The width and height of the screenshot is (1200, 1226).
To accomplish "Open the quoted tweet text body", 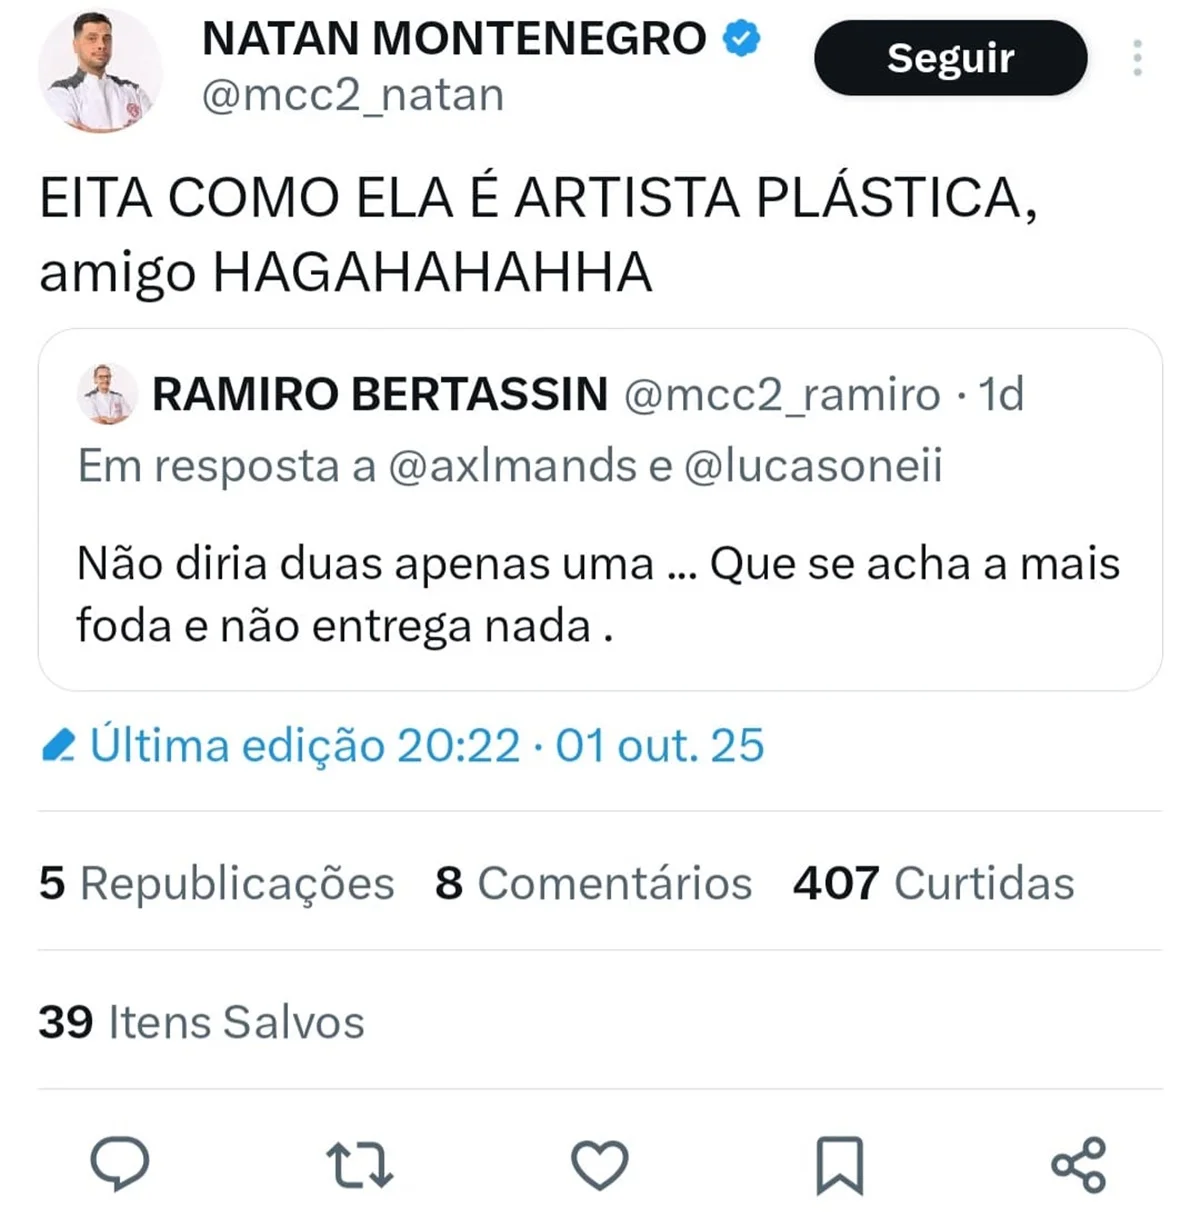I will coord(598,594).
